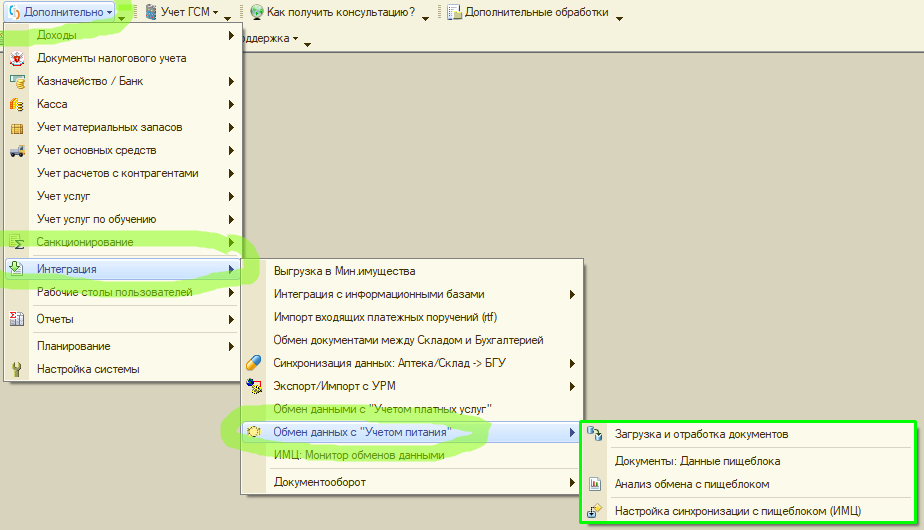Click the Экспорт/Импорт с УРМ icon
Viewport: 924px width, 530px height.
click(254, 386)
